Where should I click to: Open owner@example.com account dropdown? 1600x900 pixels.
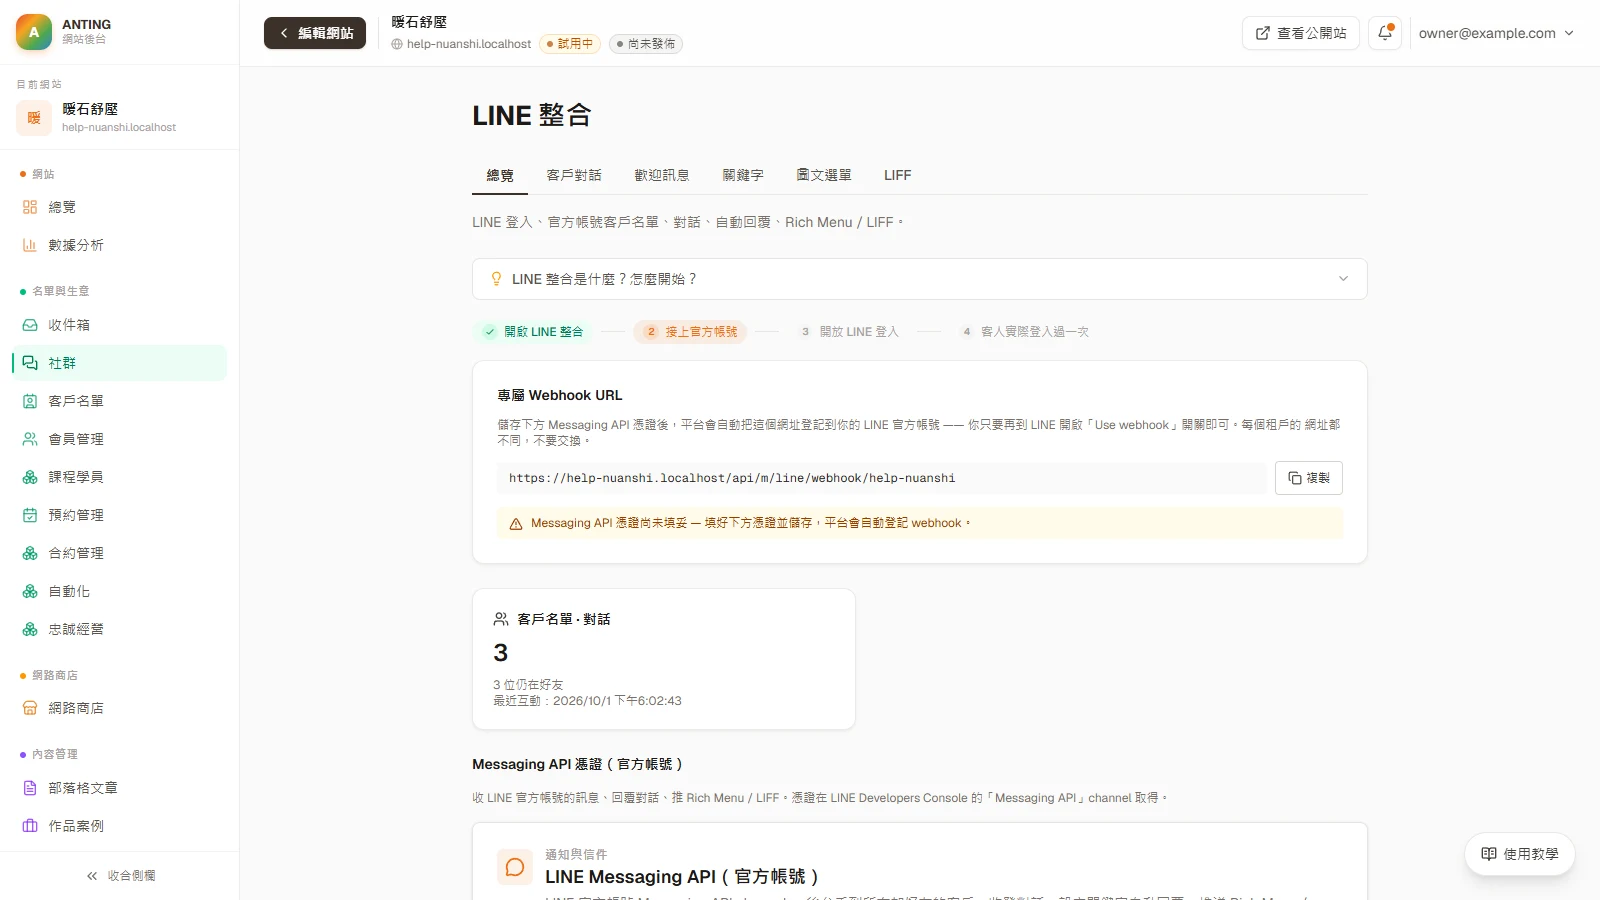pyautogui.click(x=1496, y=33)
